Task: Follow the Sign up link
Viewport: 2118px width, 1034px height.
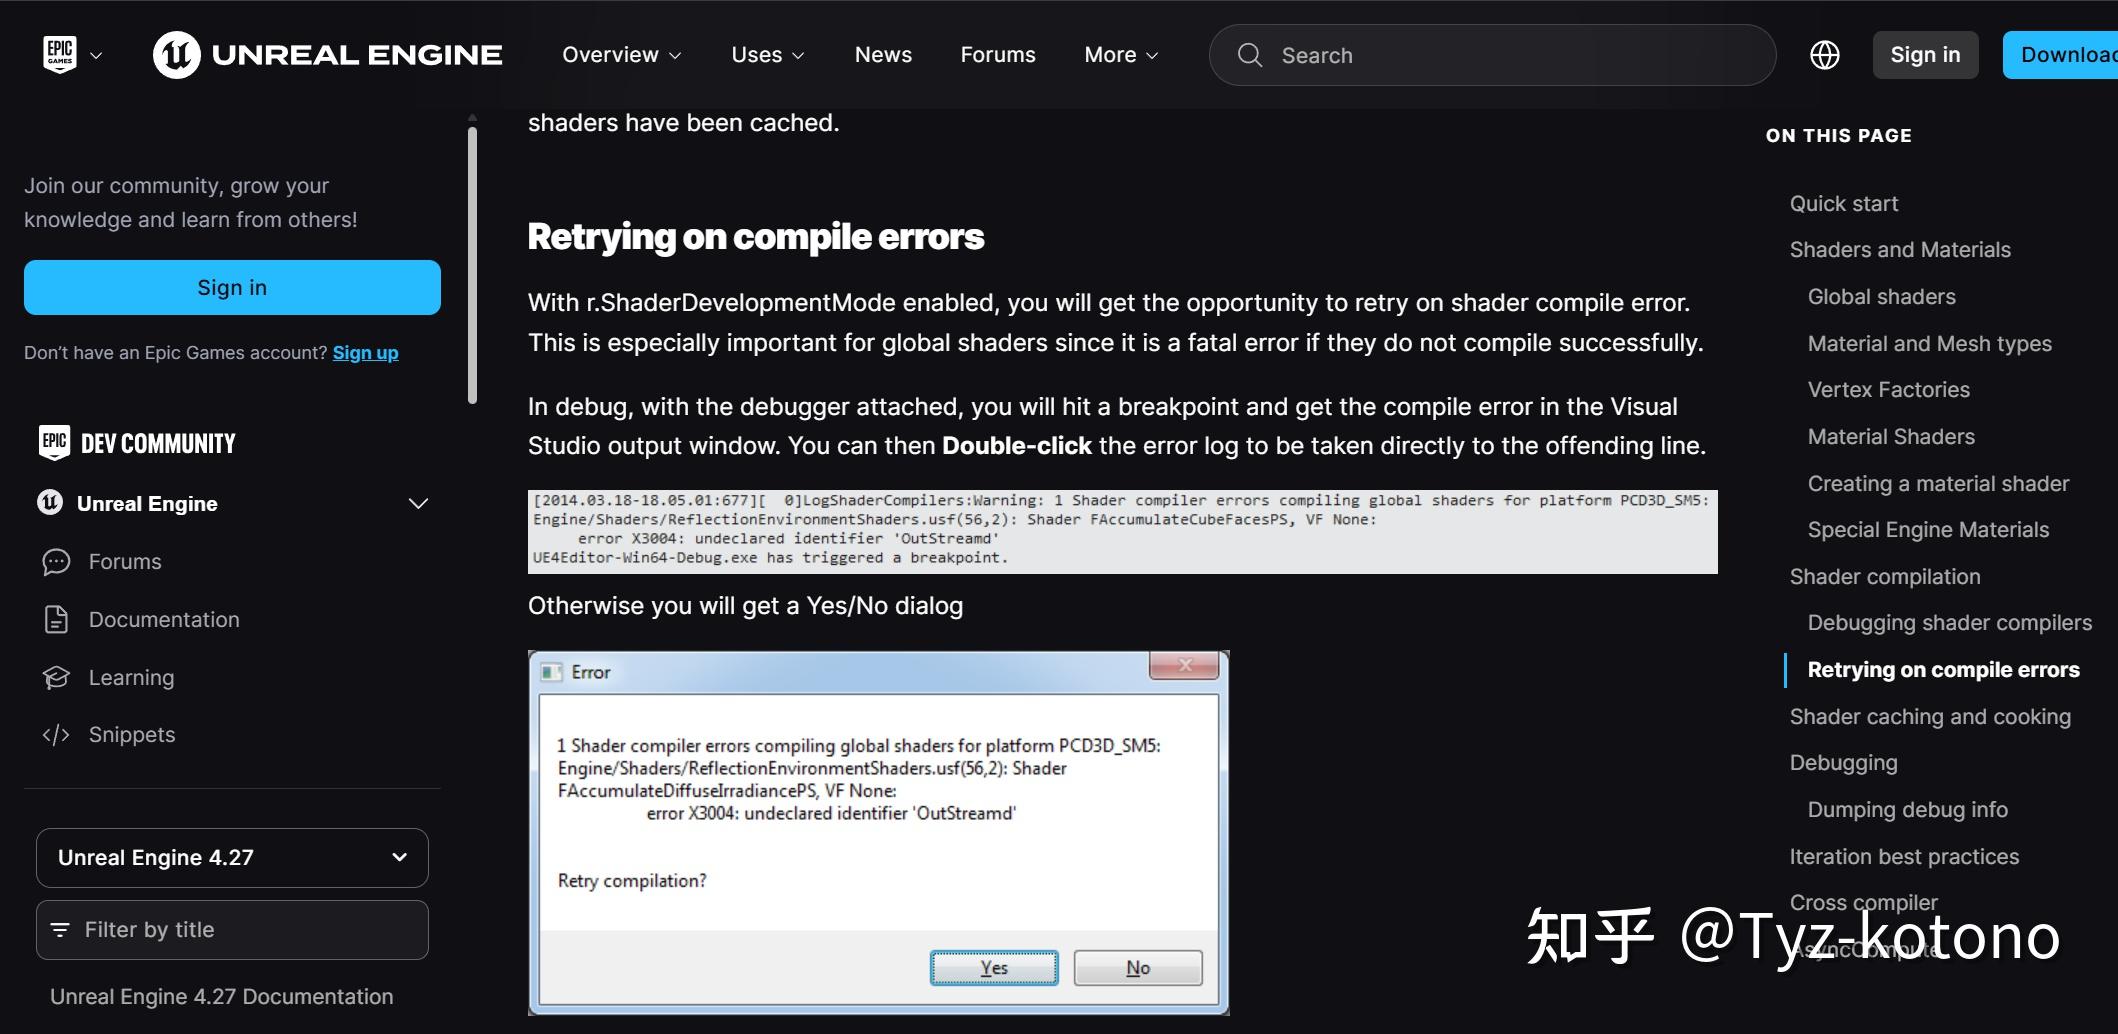Action: coord(365,352)
